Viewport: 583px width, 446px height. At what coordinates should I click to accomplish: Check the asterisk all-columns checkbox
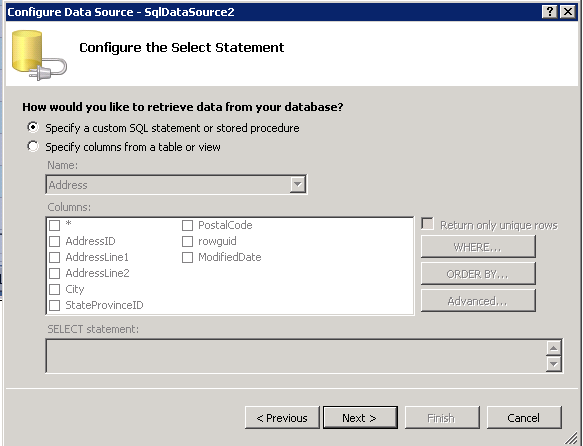click(x=55, y=225)
